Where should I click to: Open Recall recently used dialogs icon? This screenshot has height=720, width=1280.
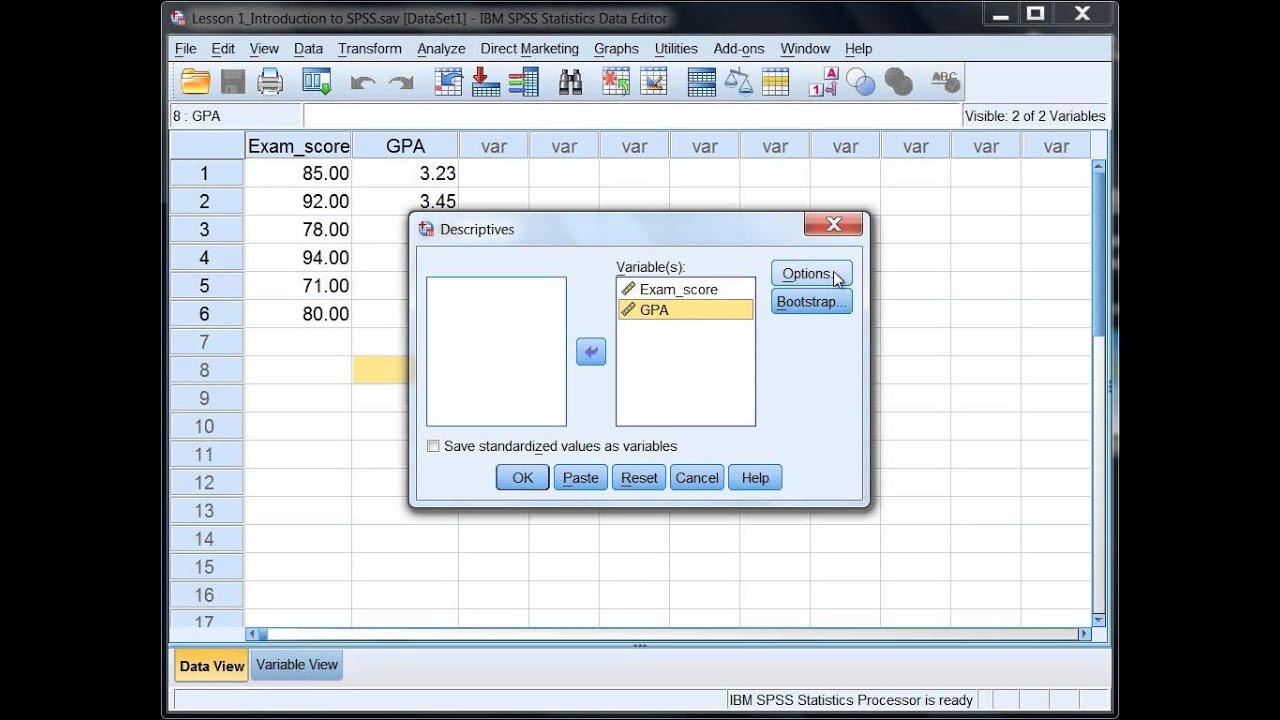[x=317, y=82]
